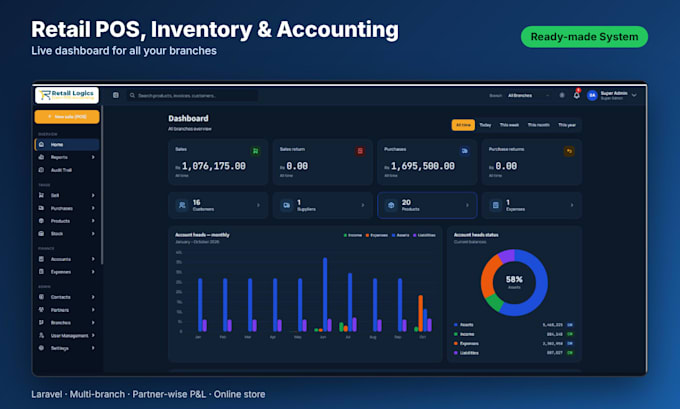Open the 16 Customers tile arrow
This screenshot has width=680, height=409.
pos(258,205)
